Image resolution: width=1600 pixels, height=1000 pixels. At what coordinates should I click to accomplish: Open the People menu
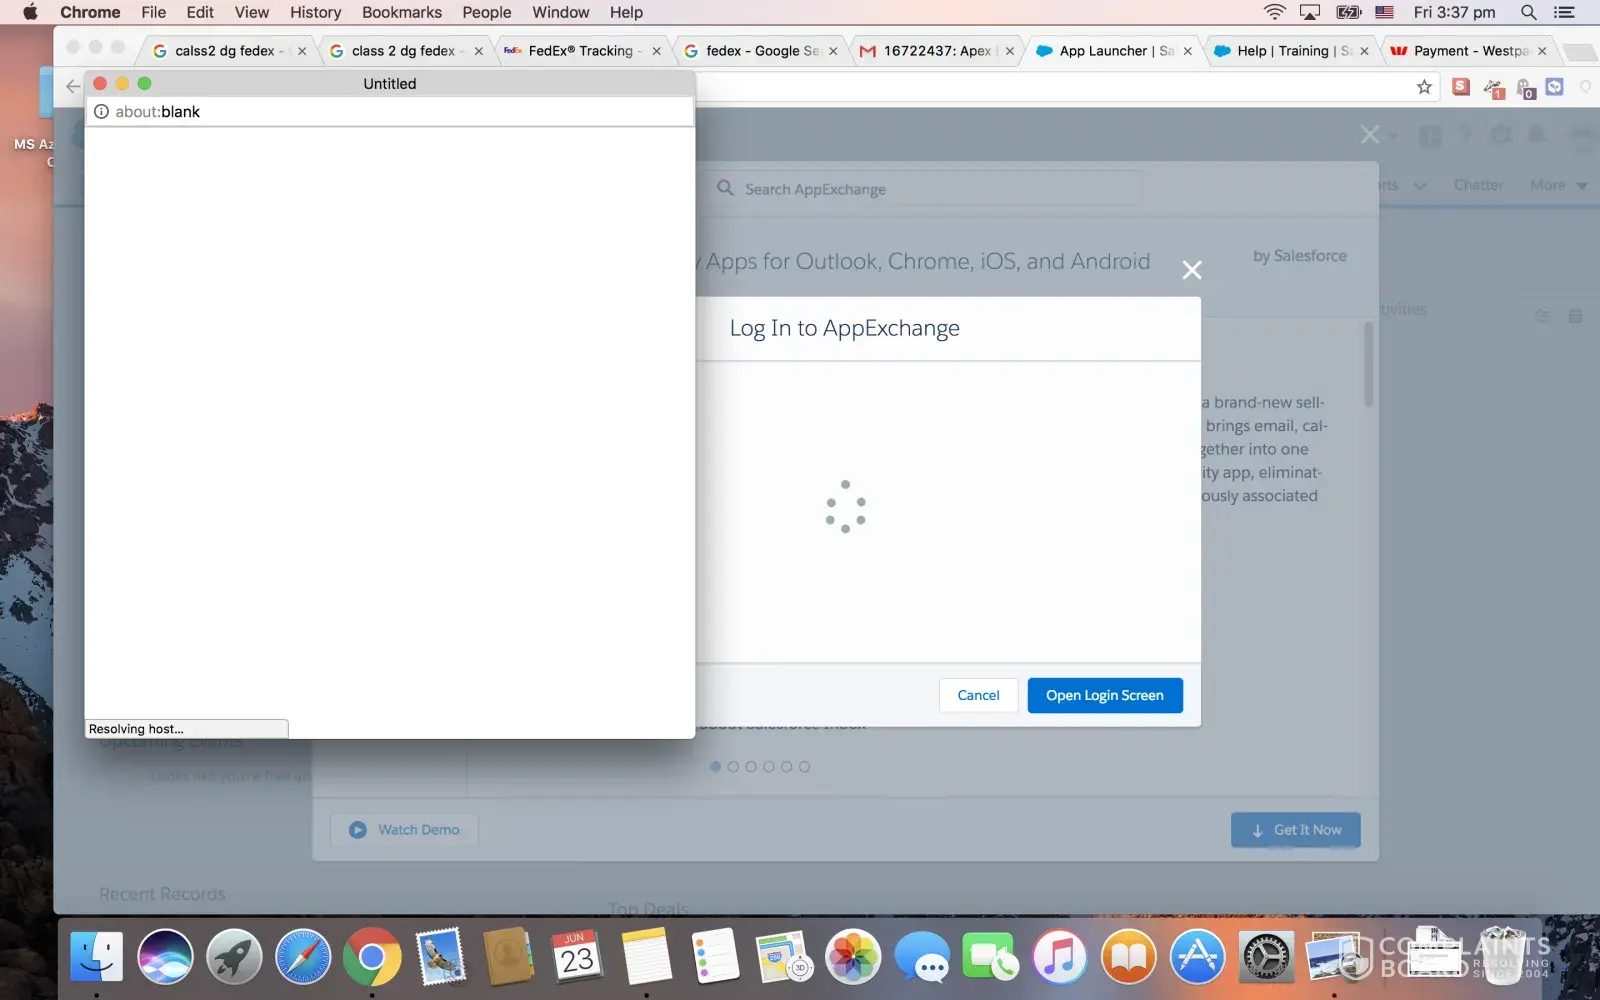click(x=487, y=12)
